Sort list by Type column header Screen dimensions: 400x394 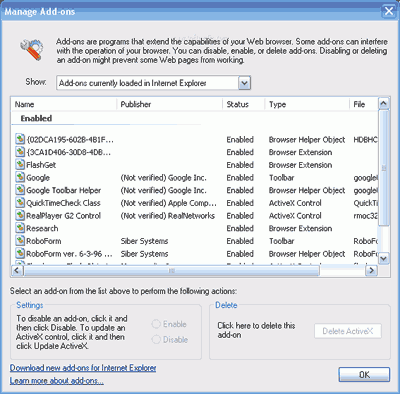[307, 104]
